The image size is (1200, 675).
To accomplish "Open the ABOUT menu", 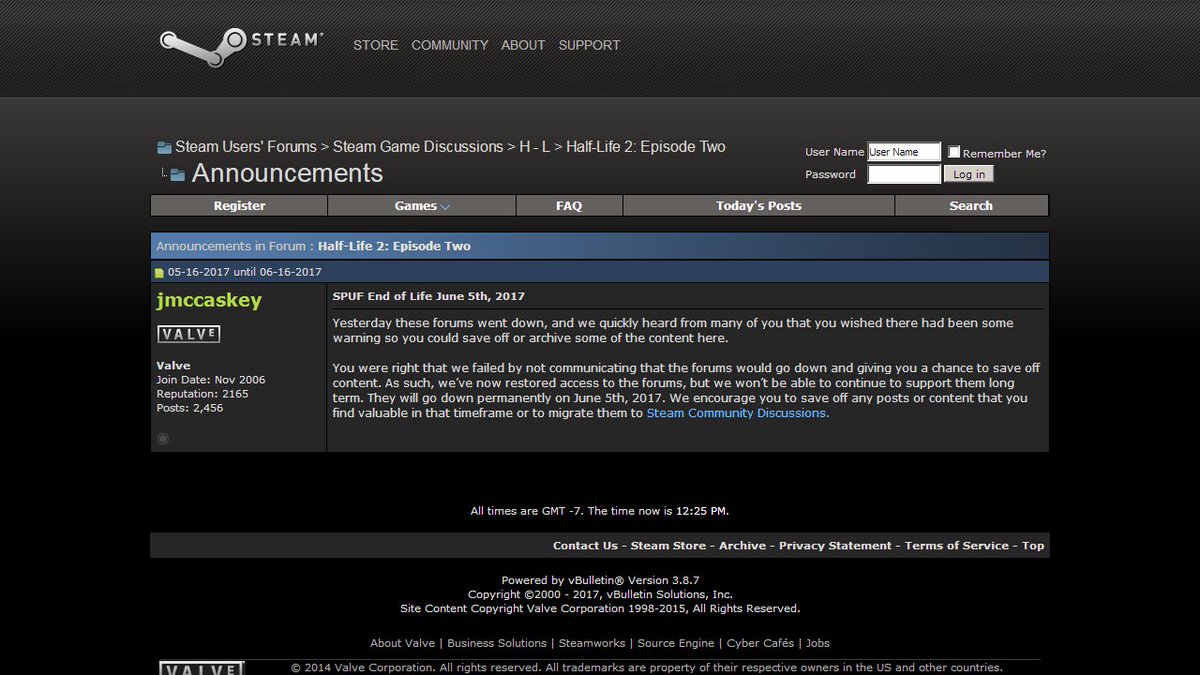I will (523, 45).
